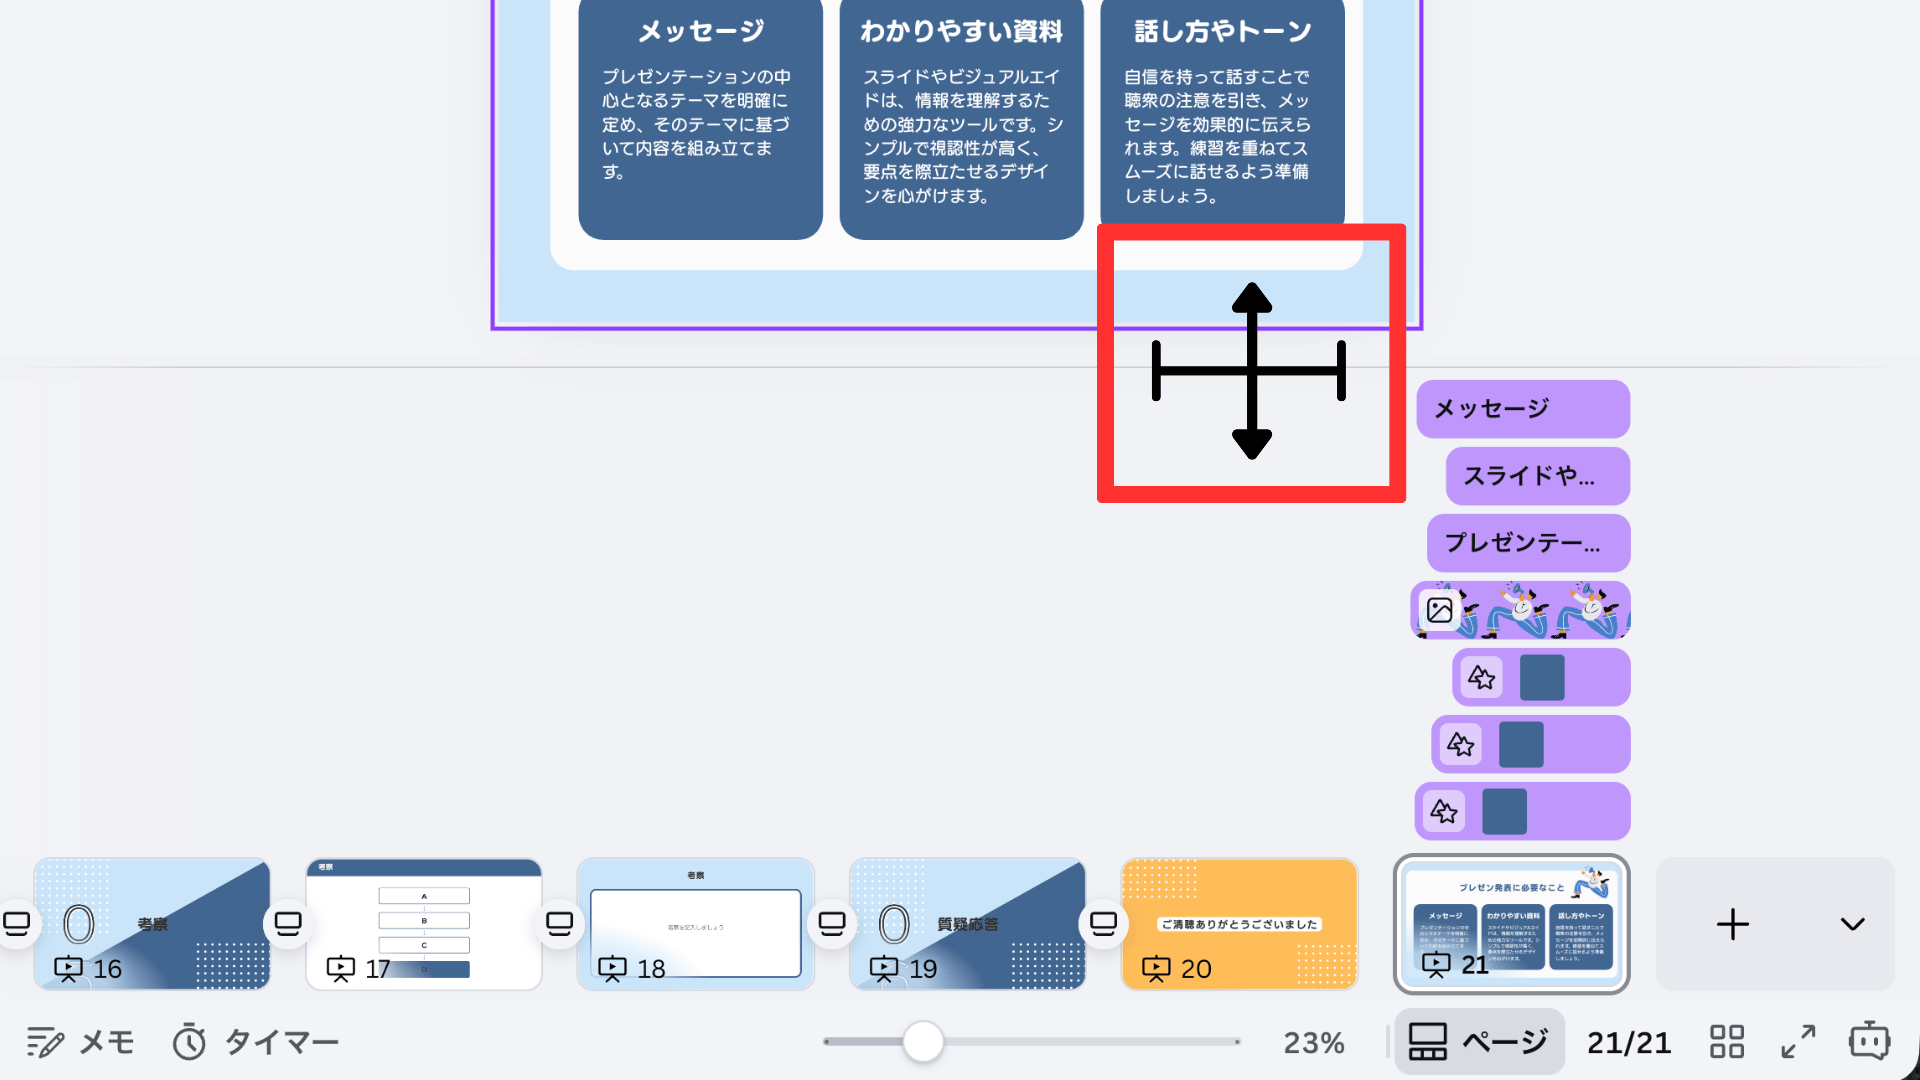The width and height of the screenshot is (1920, 1080).
Task: Open the presenter assistant robot icon
Action: pyautogui.click(x=1869, y=1041)
